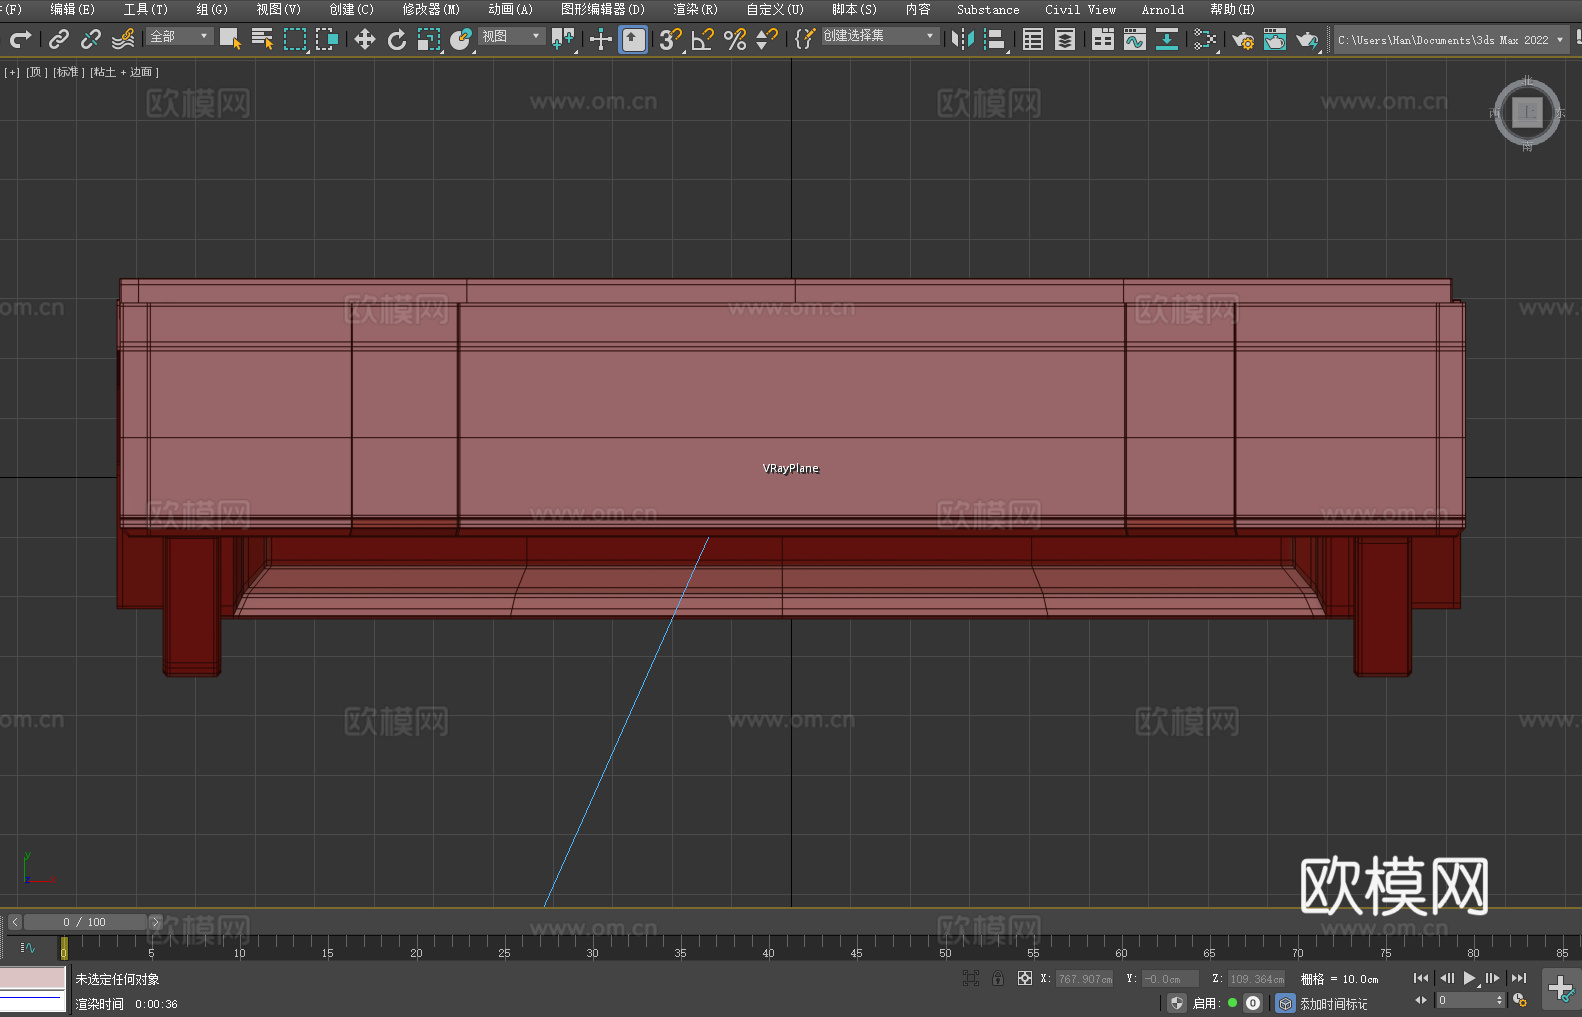Select the Link tool
The width and height of the screenshot is (1582, 1017).
59,39
